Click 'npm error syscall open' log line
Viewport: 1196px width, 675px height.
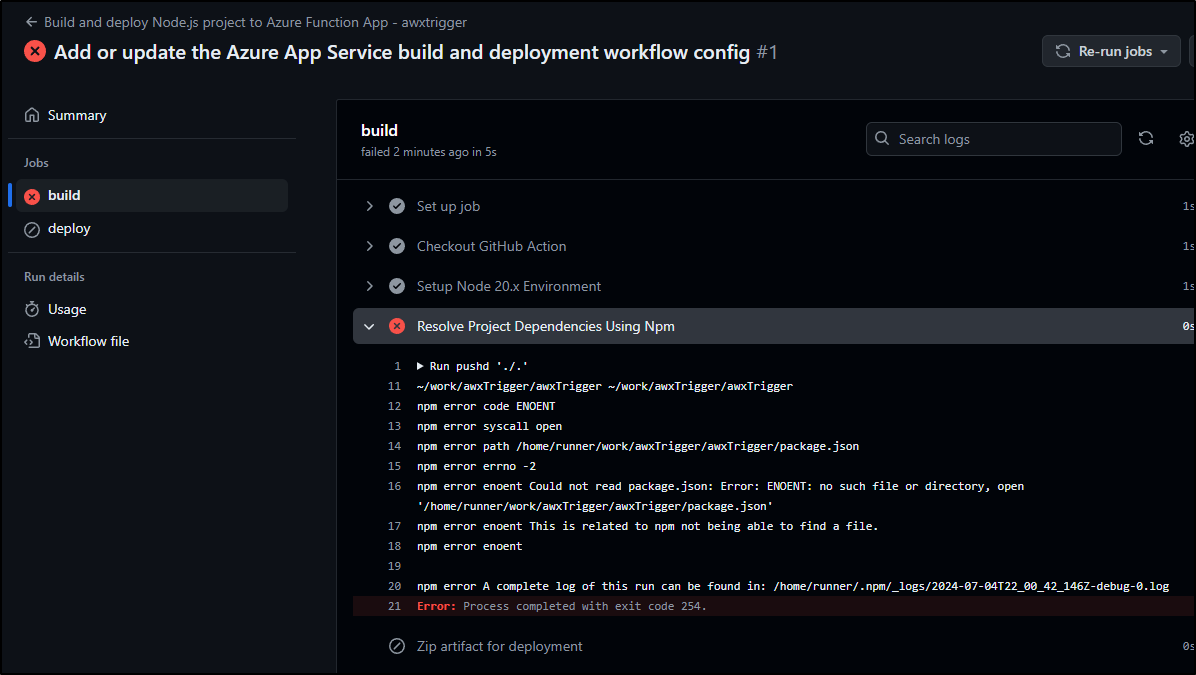[x=489, y=426]
